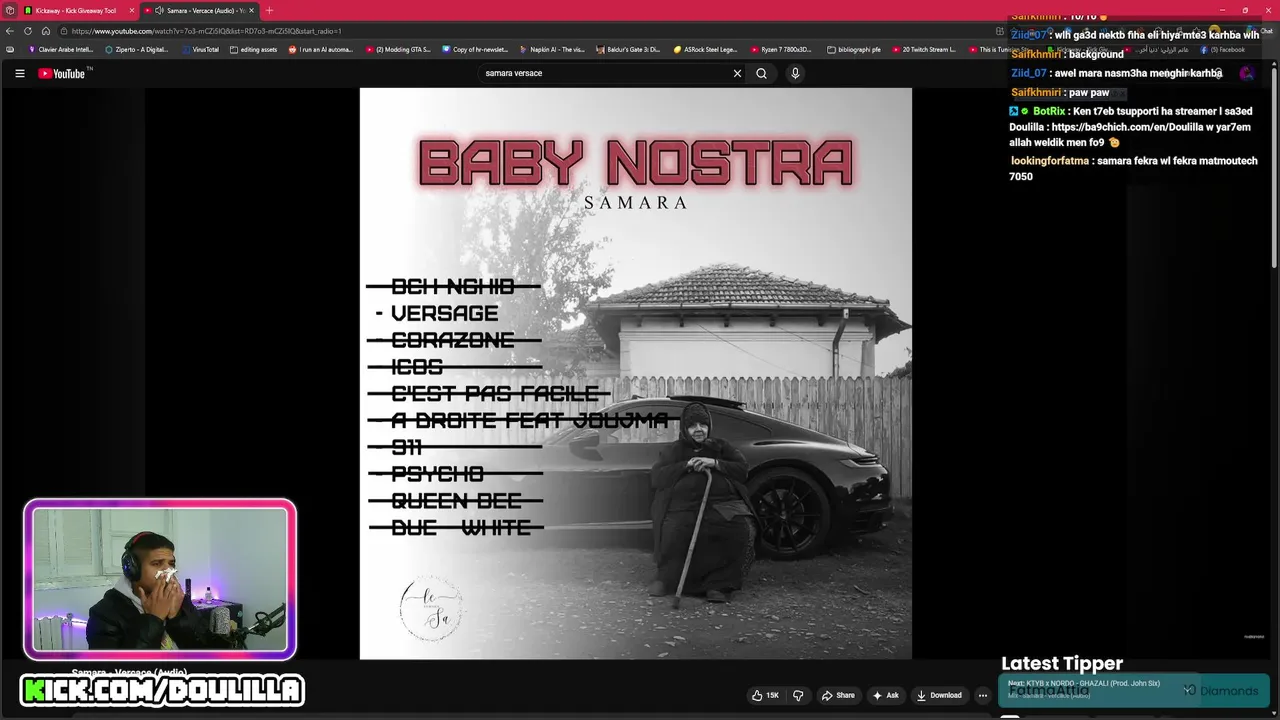
Task: Open browser home page icon
Action: (46, 31)
